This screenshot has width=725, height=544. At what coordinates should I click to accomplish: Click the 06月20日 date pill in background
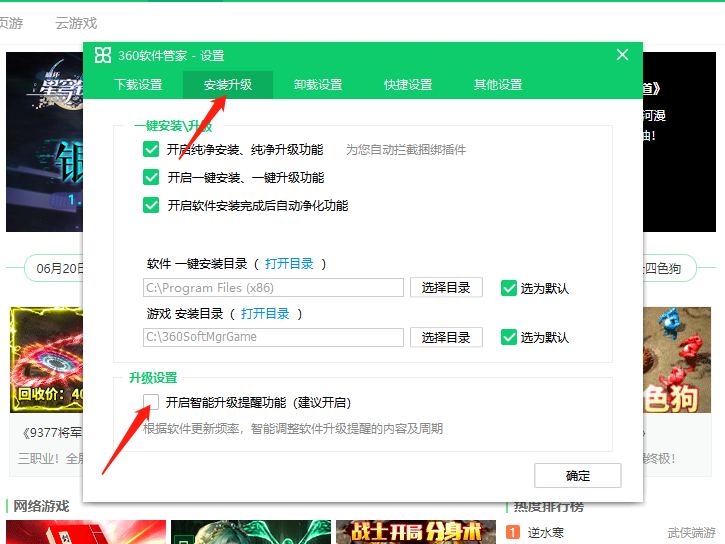(x=54, y=268)
